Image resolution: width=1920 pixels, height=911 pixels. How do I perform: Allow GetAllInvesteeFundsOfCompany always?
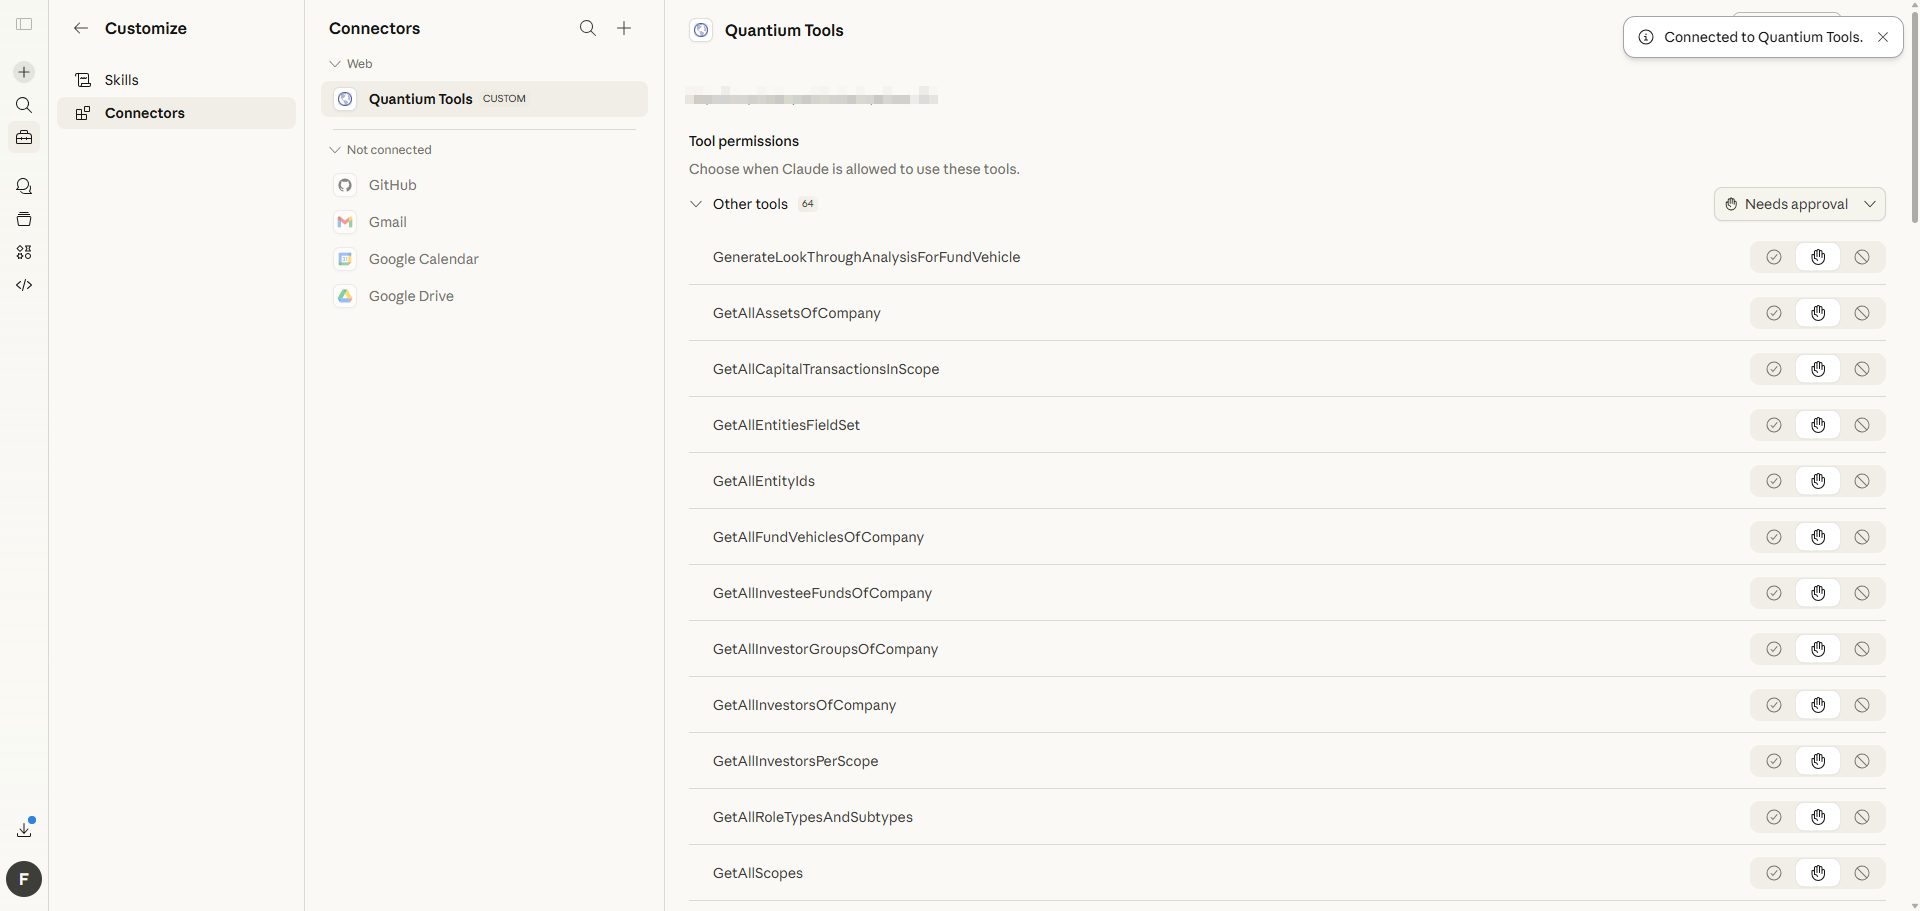tap(1773, 593)
